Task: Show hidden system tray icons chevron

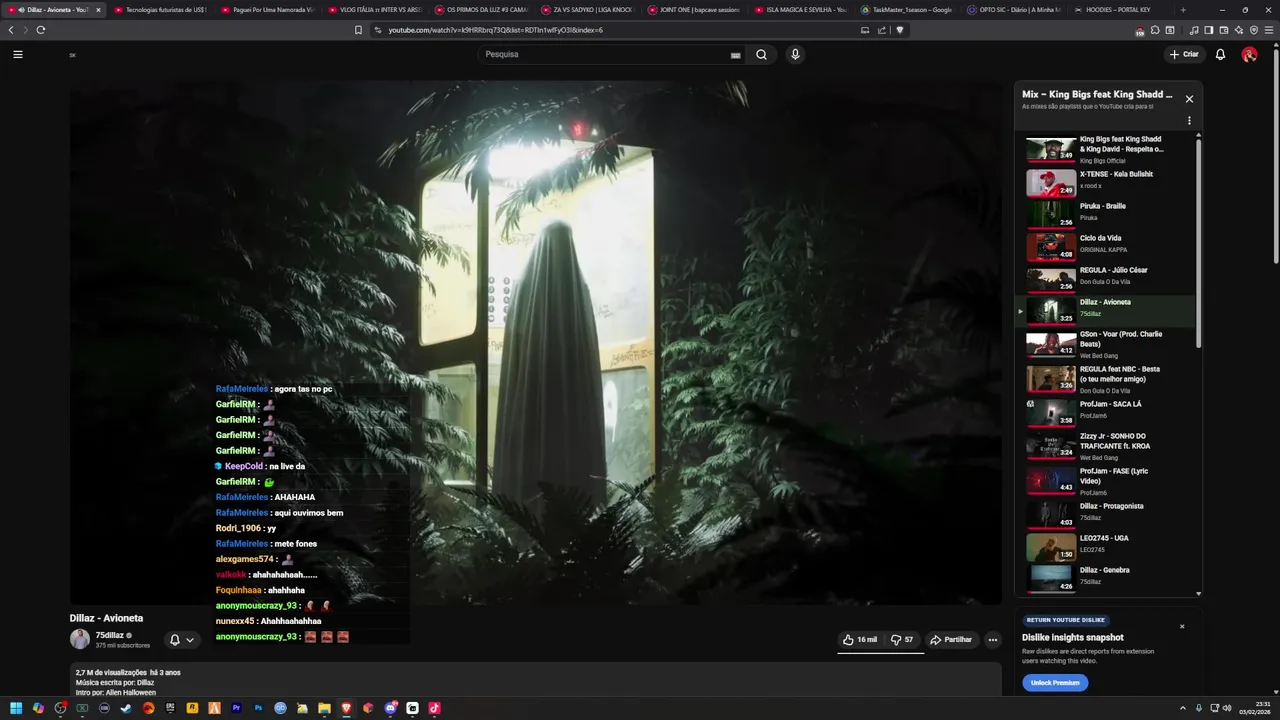Action: [1183, 708]
